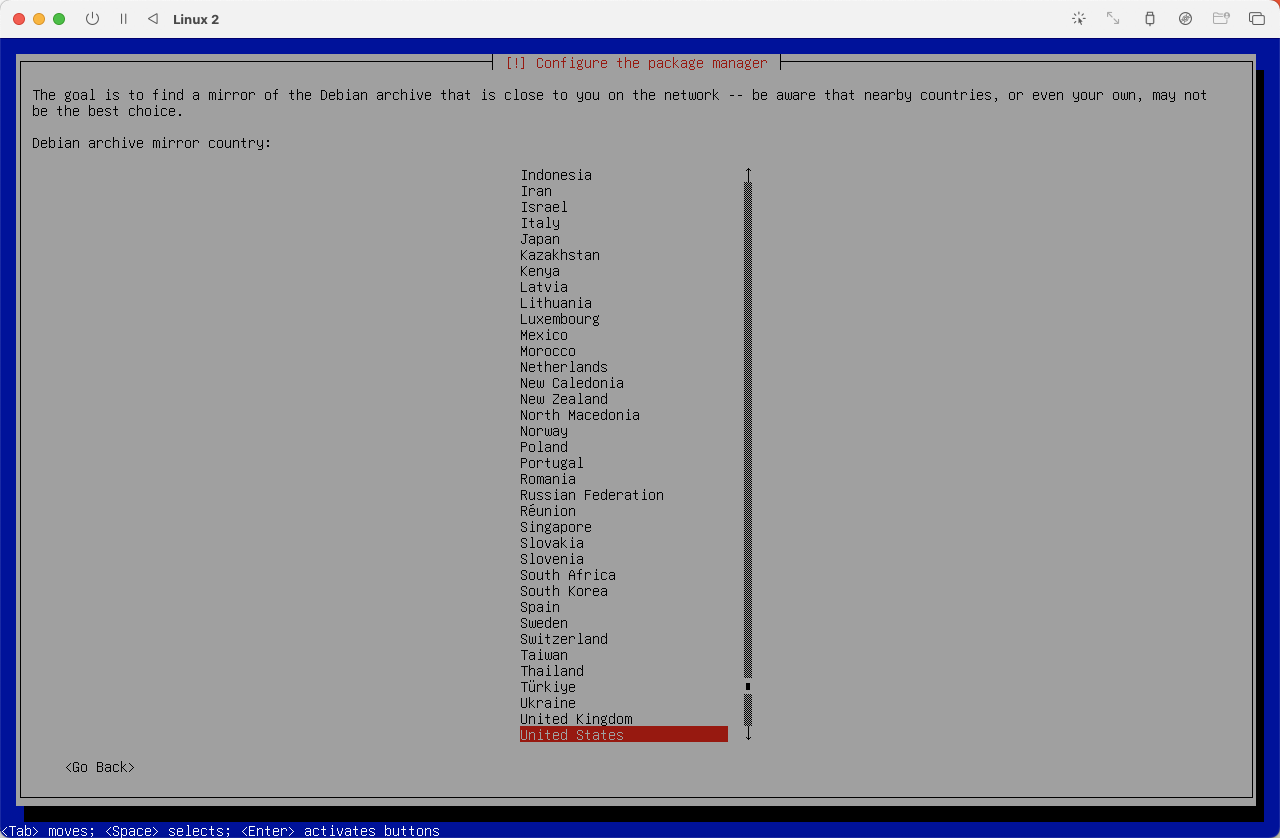Pause the Linux 2 virtual machine
This screenshot has width=1280, height=838.
(x=123, y=18)
